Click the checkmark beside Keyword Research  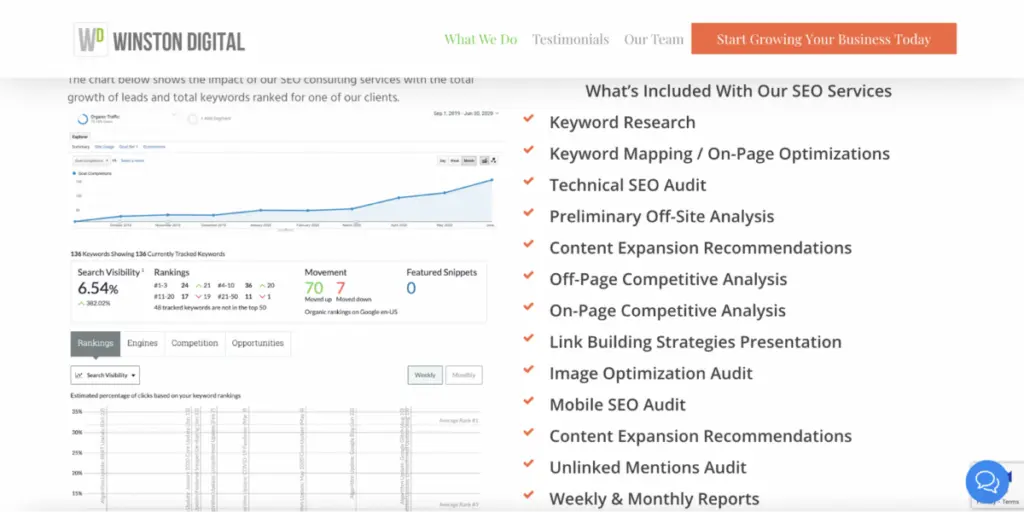tap(529, 121)
